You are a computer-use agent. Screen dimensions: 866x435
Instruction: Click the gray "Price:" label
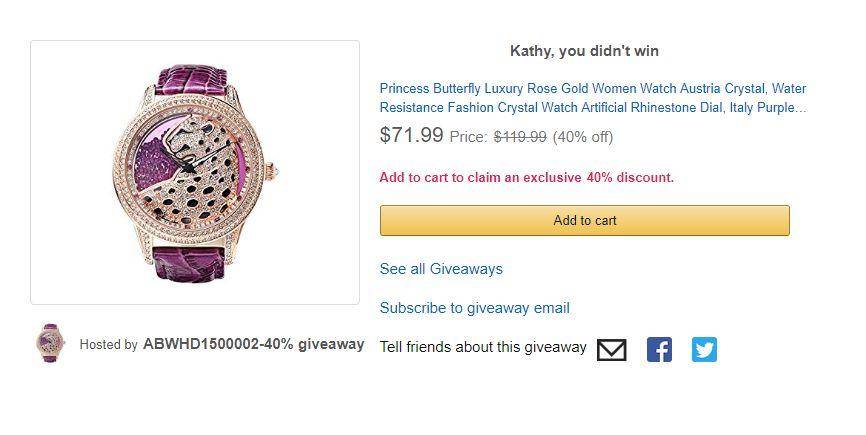pos(468,137)
